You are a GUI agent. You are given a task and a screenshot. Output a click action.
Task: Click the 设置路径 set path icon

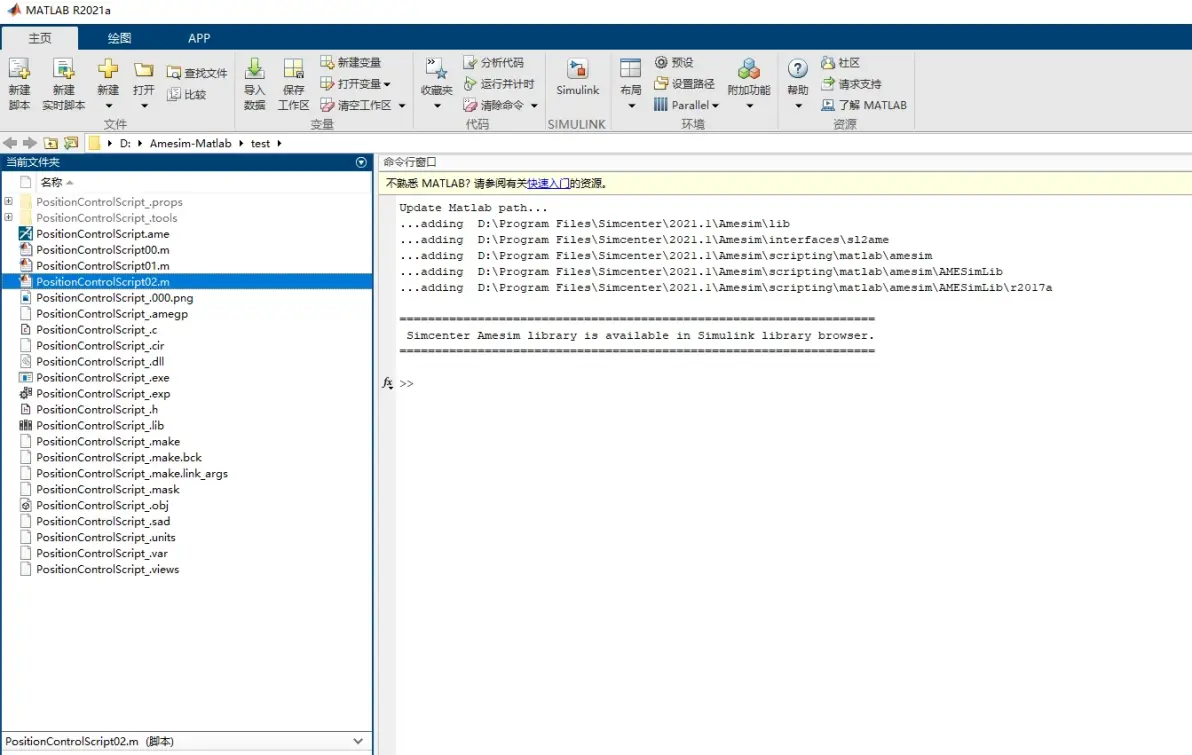point(661,84)
